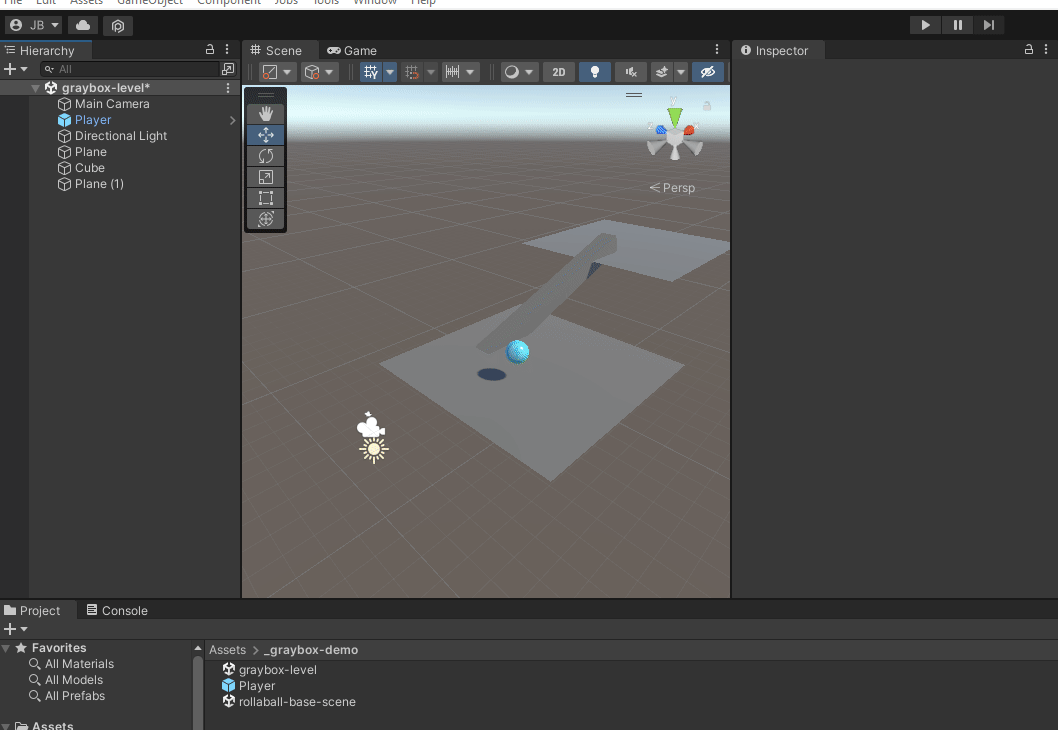Open Player prefab via arrow chevron
Image resolution: width=1058 pixels, height=730 pixels.
[233, 120]
